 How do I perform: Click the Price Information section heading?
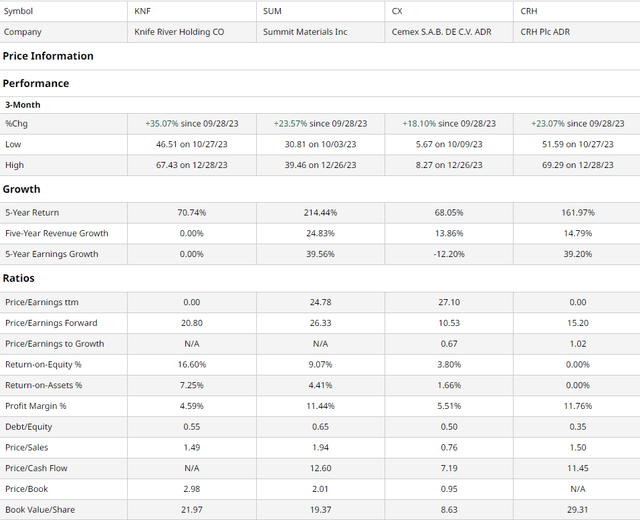pyautogui.click(x=48, y=56)
